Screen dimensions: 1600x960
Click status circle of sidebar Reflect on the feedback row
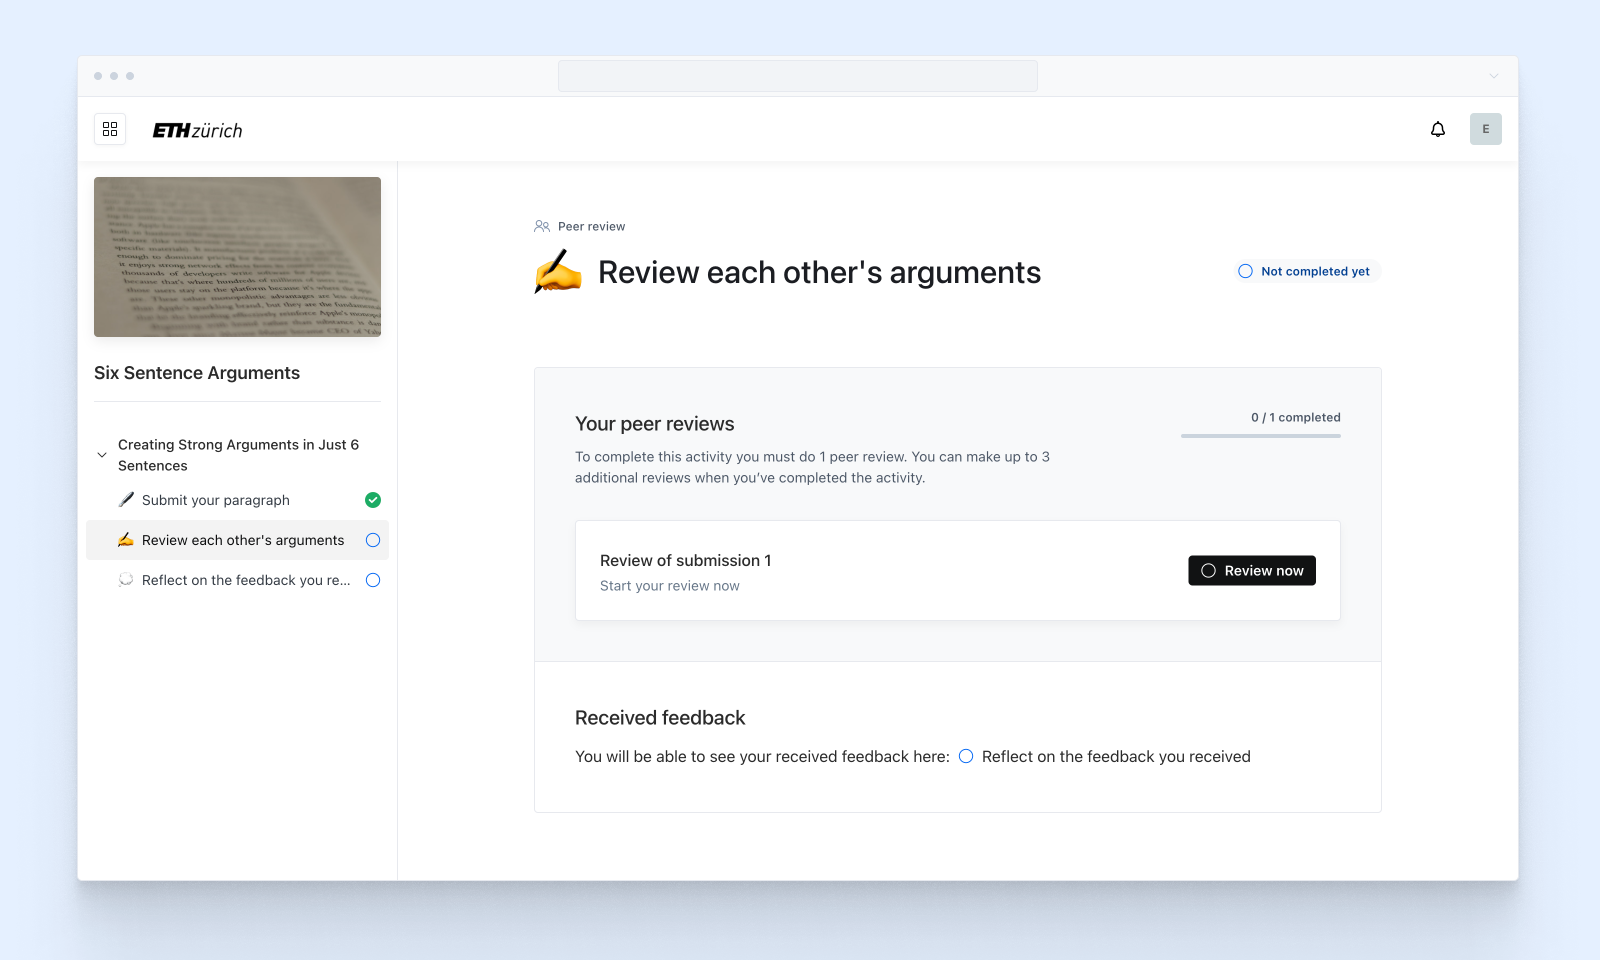(x=373, y=580)
